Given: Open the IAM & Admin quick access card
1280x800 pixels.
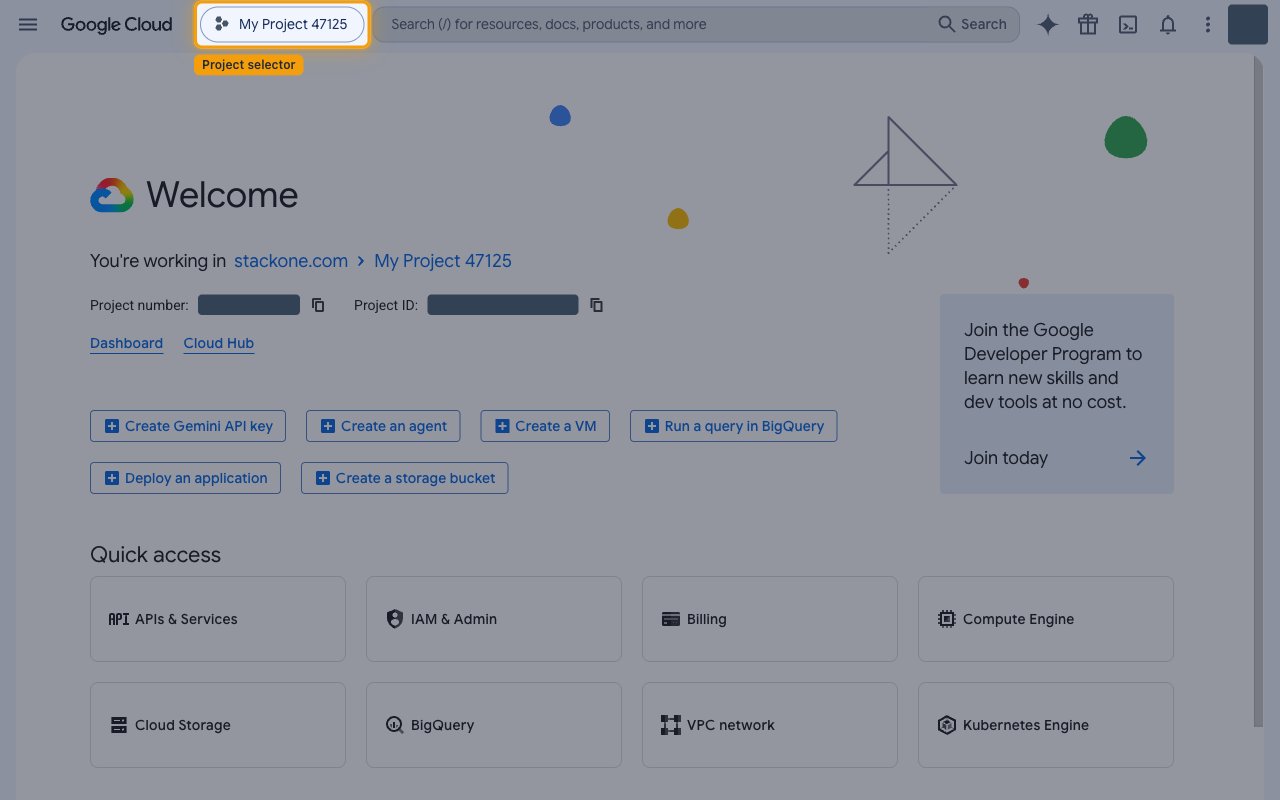Looking at the screenshot, I should [494, 619].
